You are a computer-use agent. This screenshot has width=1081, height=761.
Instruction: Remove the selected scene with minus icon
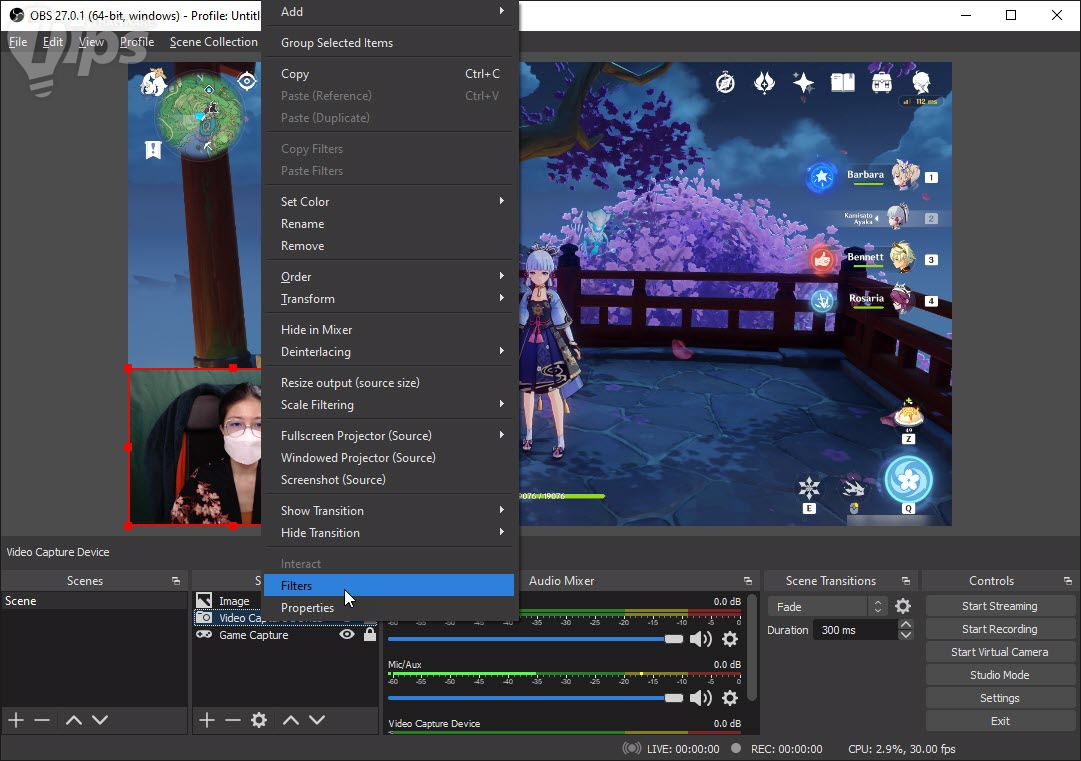[x=42, y=720]
